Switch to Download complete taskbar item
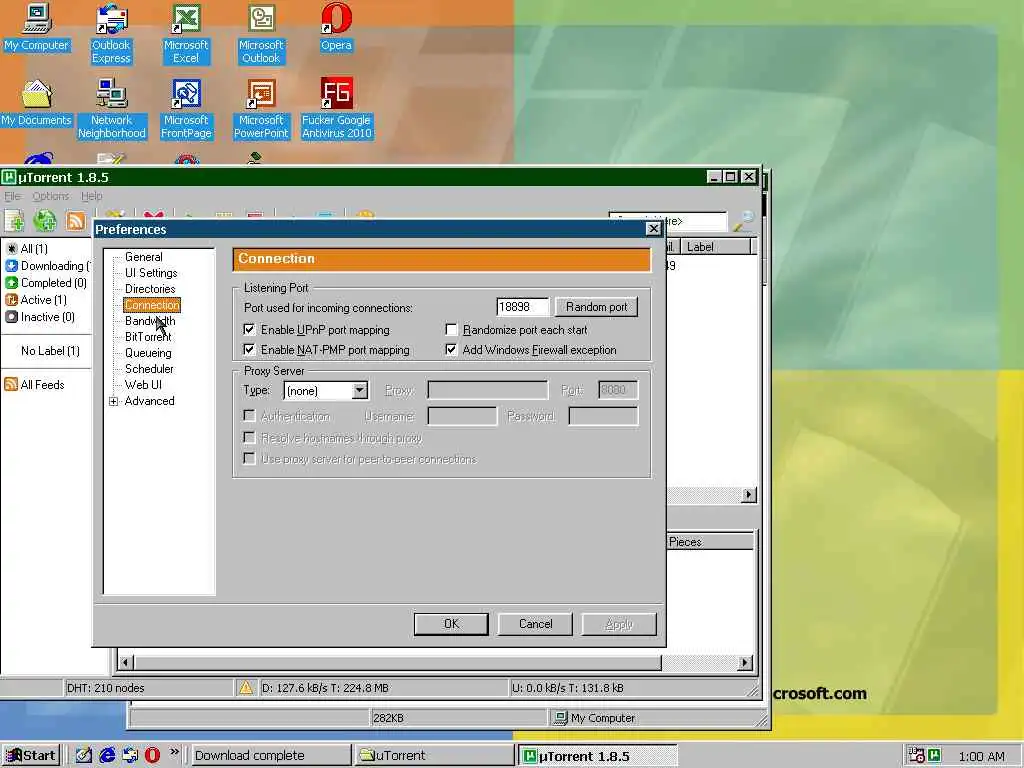 [x=270, y=756]
